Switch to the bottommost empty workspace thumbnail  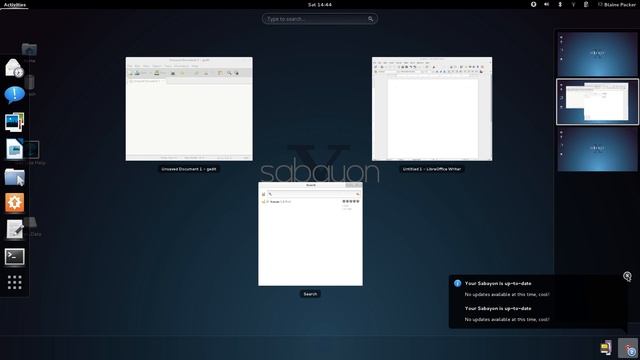597,149
